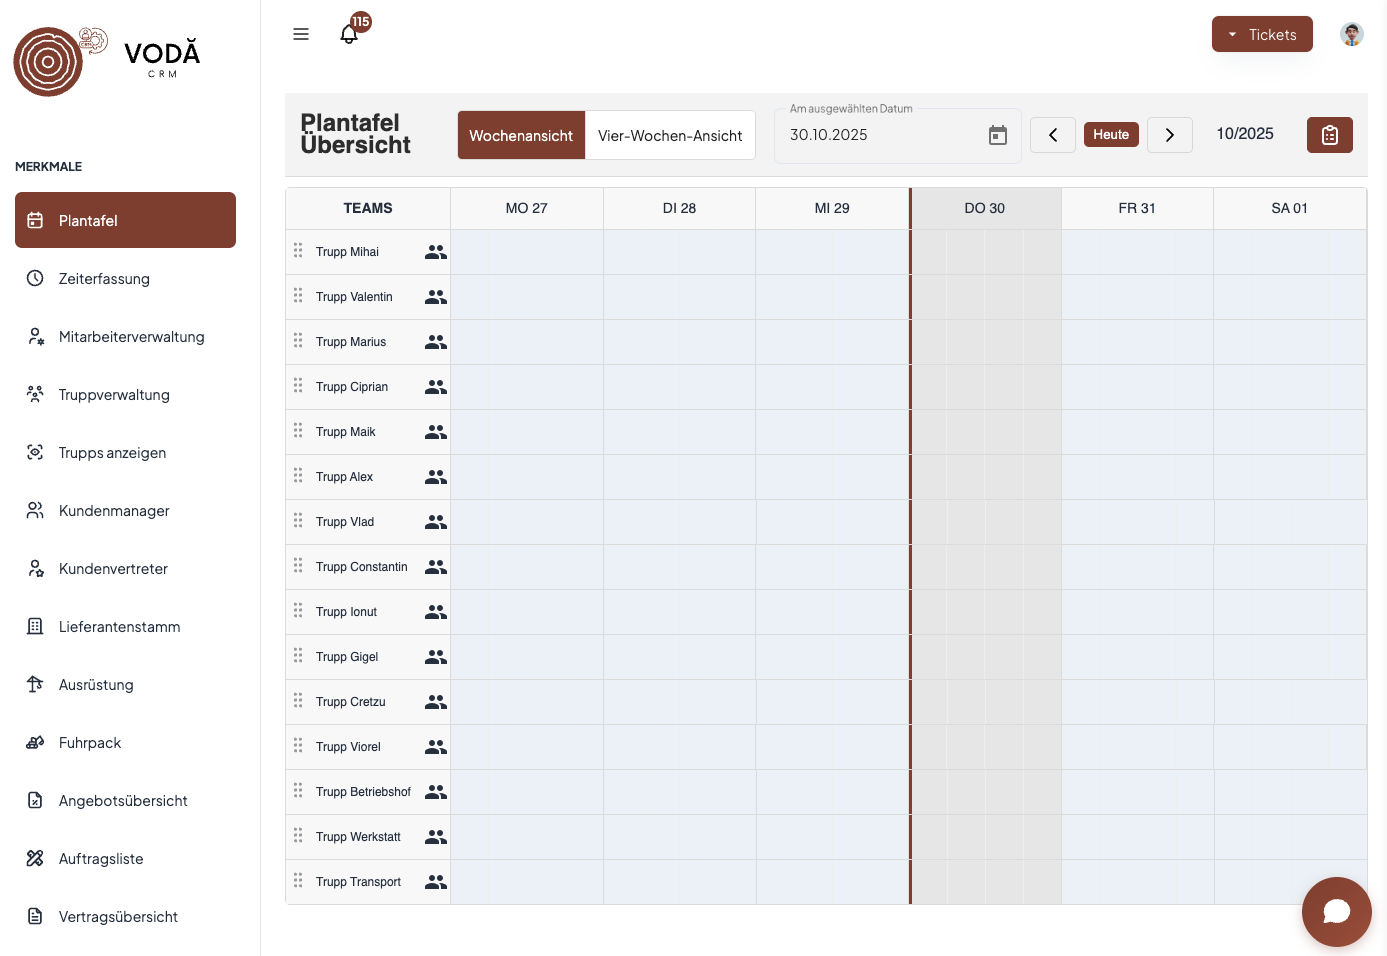Toggle the hamburger sidebar menu
Screen dimensions: 1387x956
pos(301,34)
